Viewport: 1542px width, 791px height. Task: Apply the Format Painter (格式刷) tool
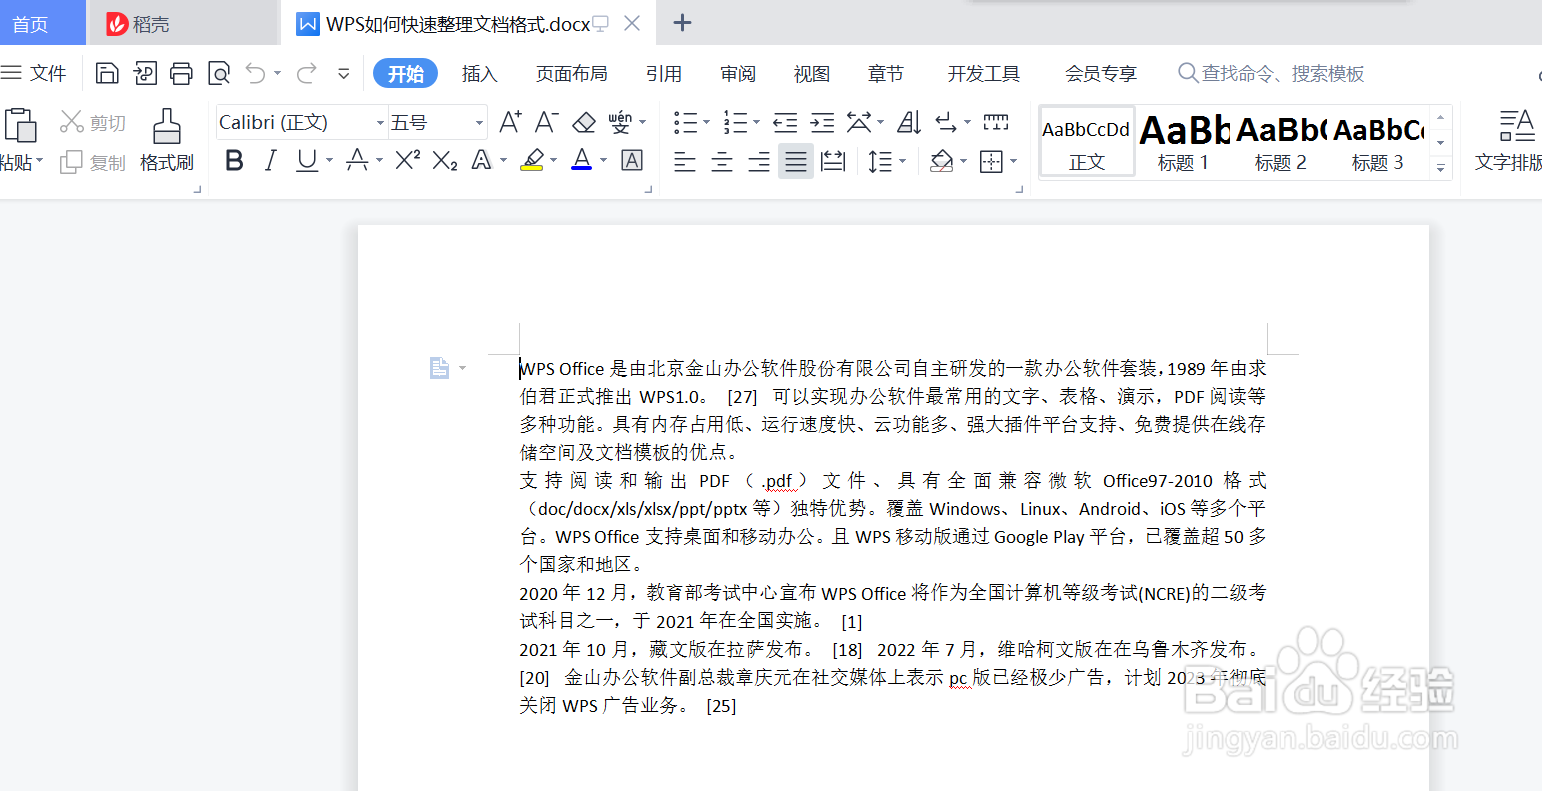166,140
